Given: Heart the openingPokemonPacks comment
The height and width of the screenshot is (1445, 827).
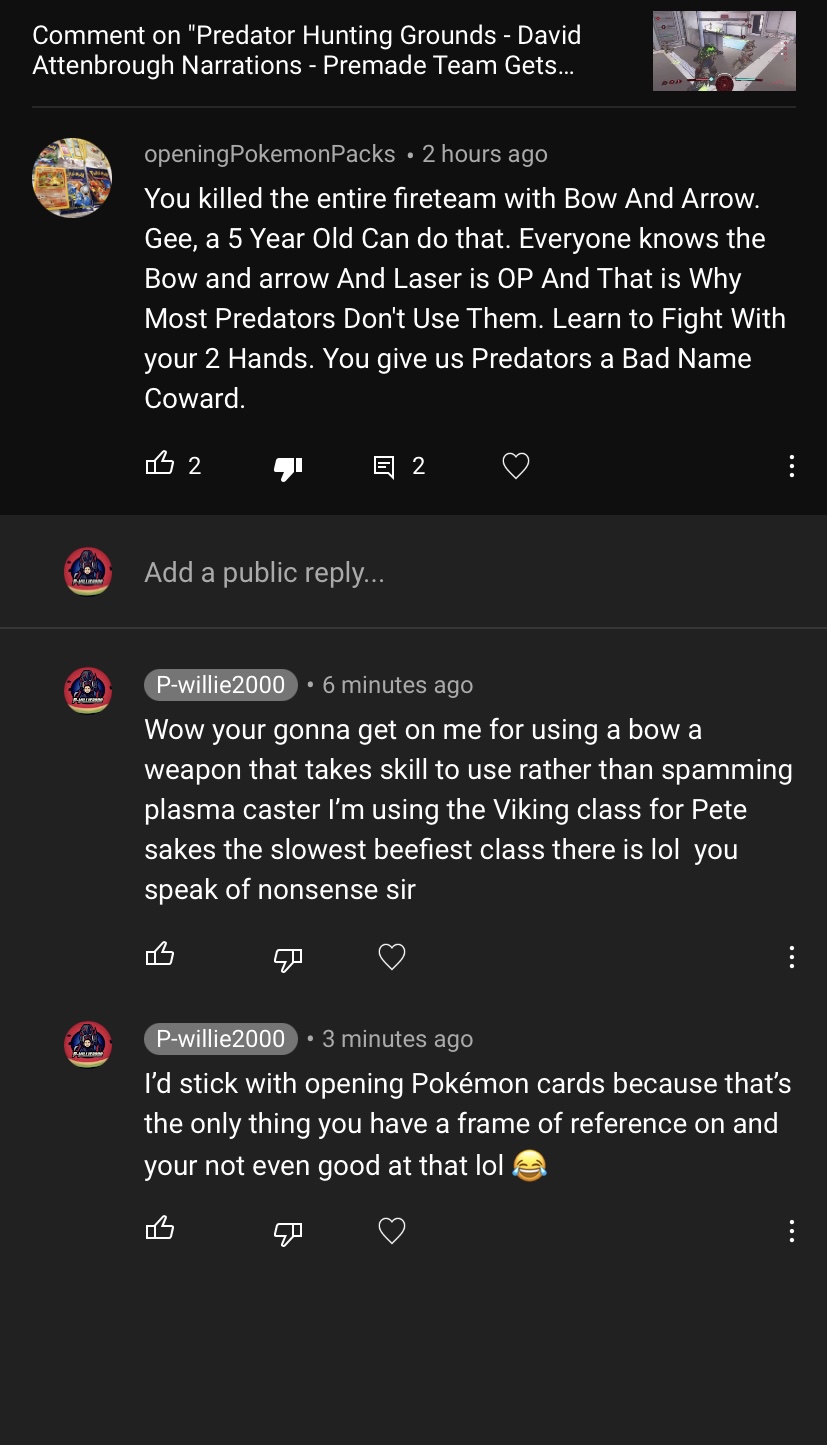Looking at the screenshot, I should [515, 466].
